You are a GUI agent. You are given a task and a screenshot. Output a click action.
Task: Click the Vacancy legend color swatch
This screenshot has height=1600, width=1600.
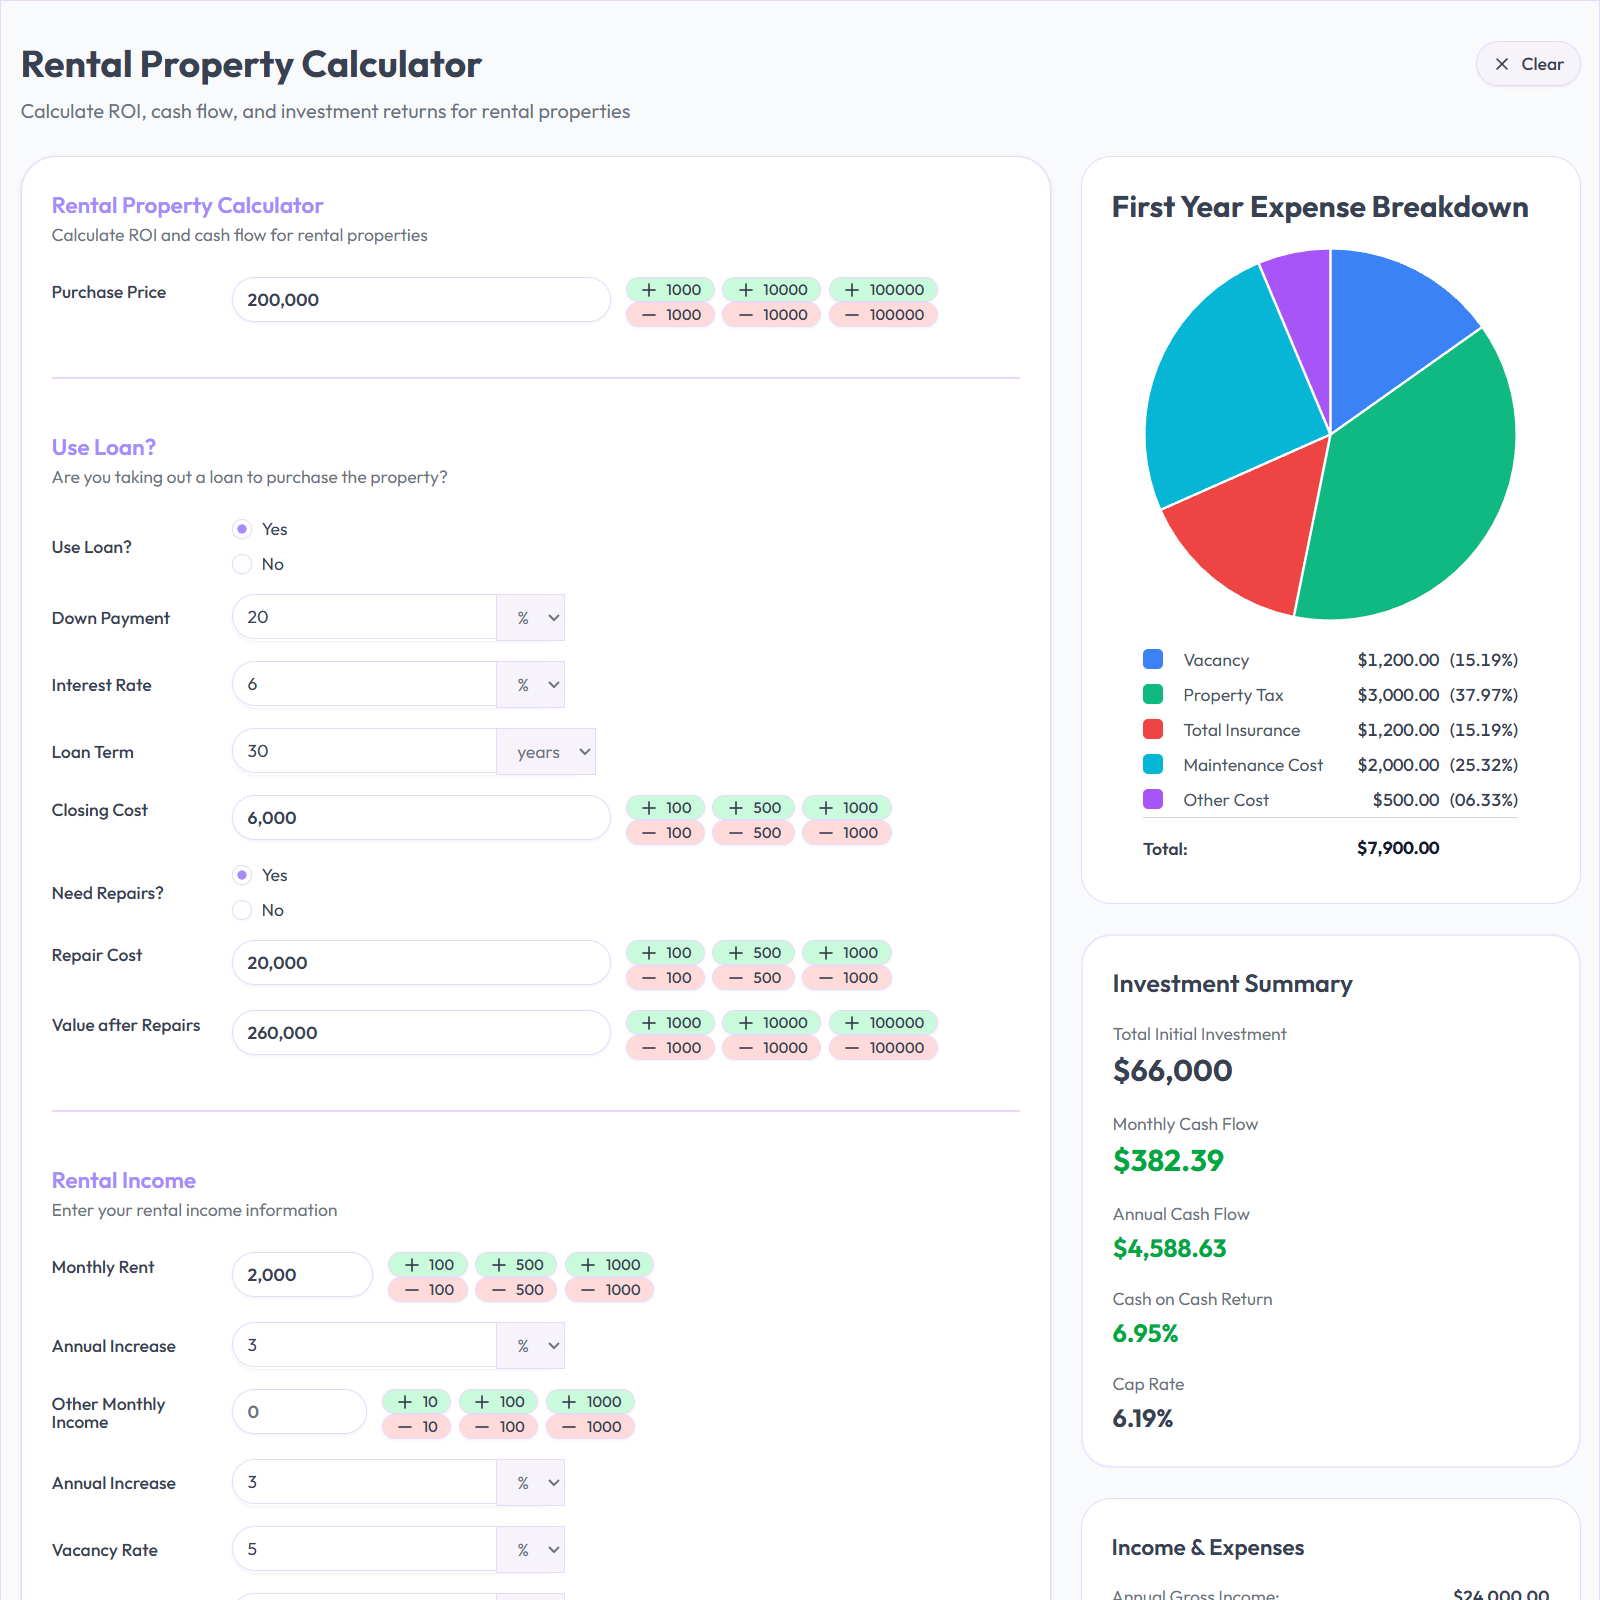1152,659
